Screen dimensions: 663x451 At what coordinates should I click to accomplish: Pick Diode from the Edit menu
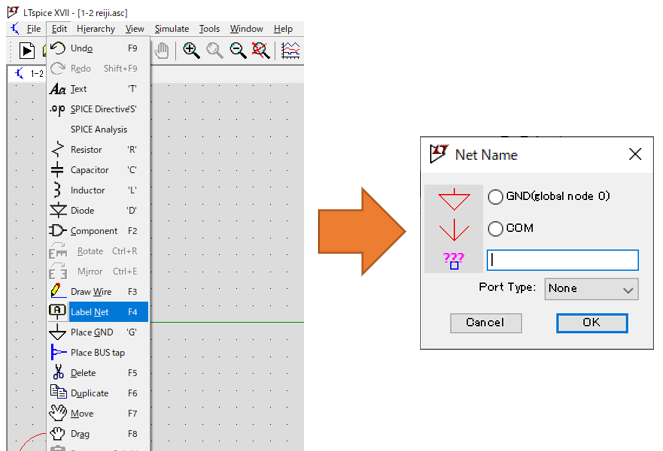pyautogui.click(x=99, y=210)
